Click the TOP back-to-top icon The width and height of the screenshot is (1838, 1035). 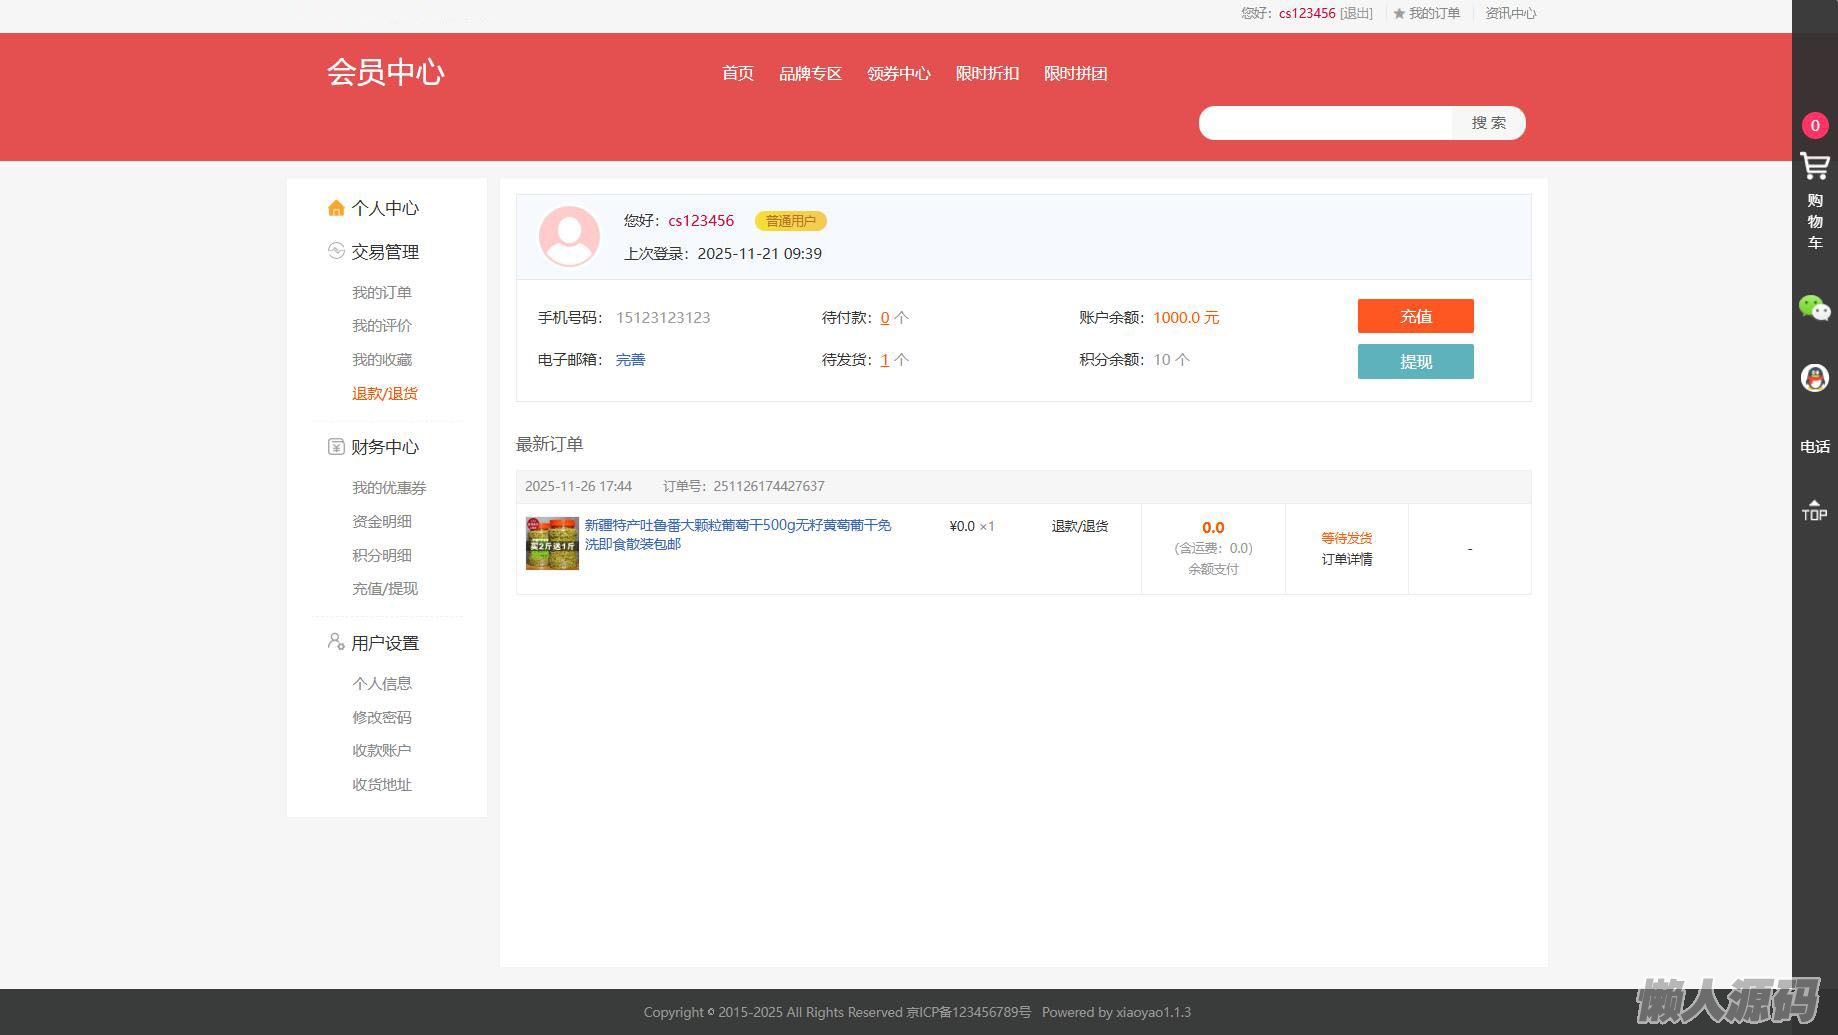pos(1814,510)
